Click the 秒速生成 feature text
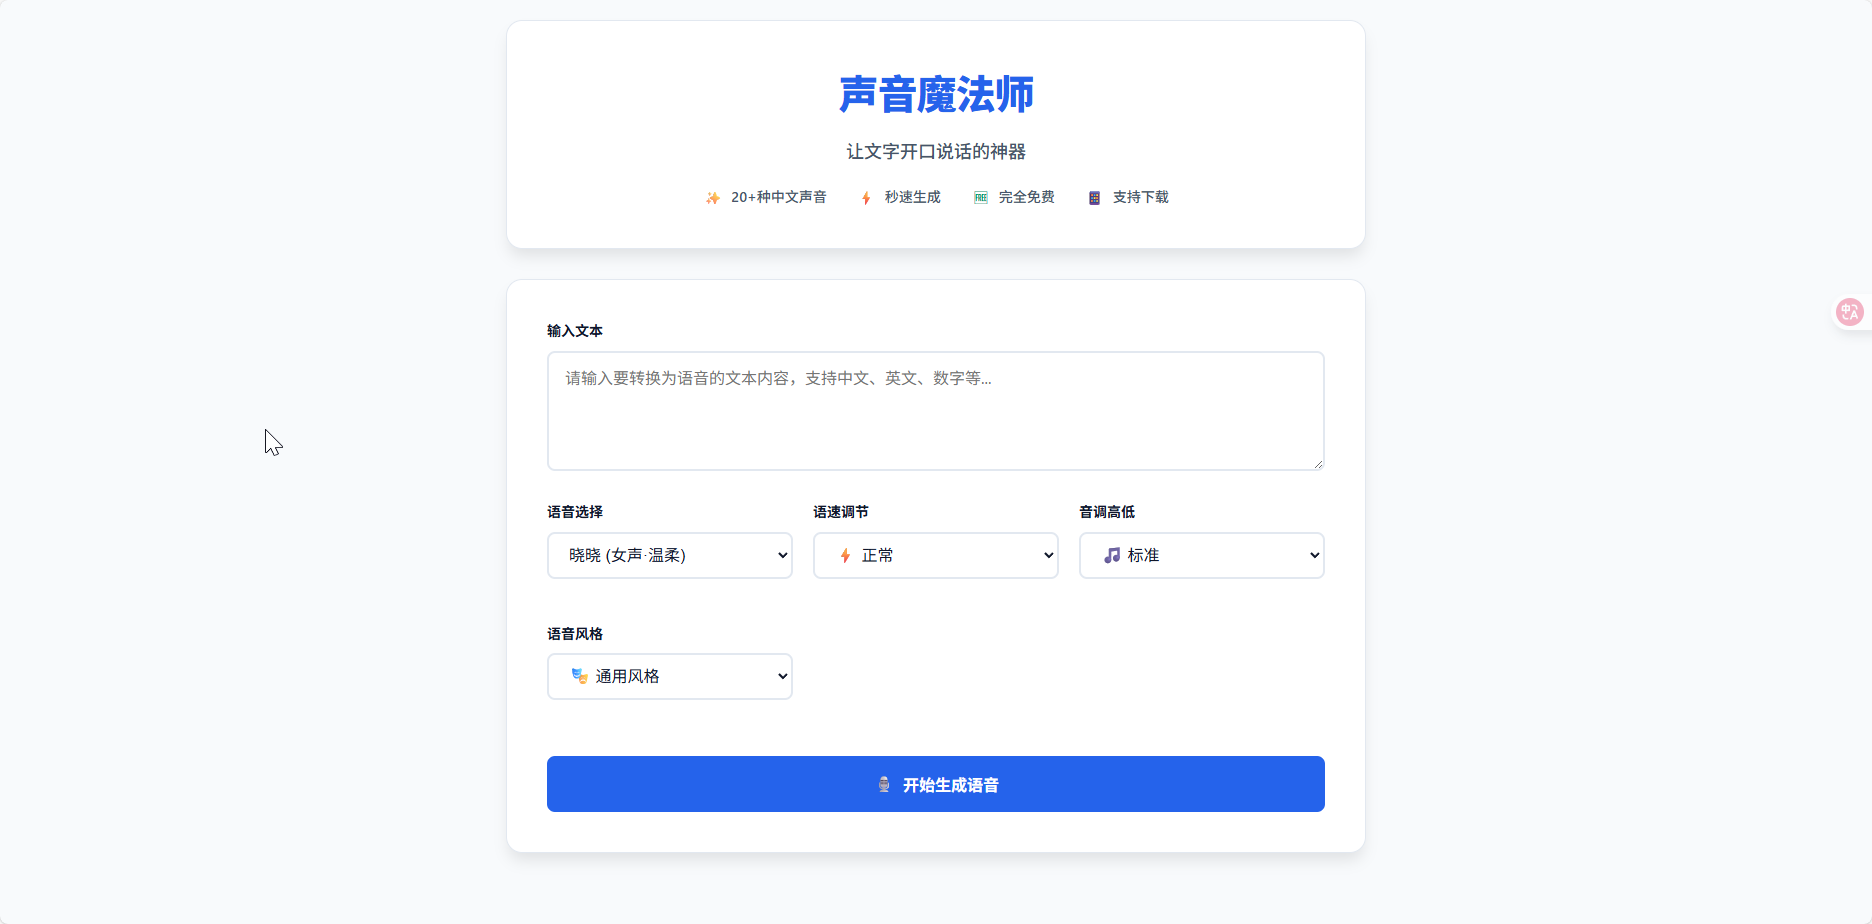This screenshot has height=924, width=1872. [913, 197]
